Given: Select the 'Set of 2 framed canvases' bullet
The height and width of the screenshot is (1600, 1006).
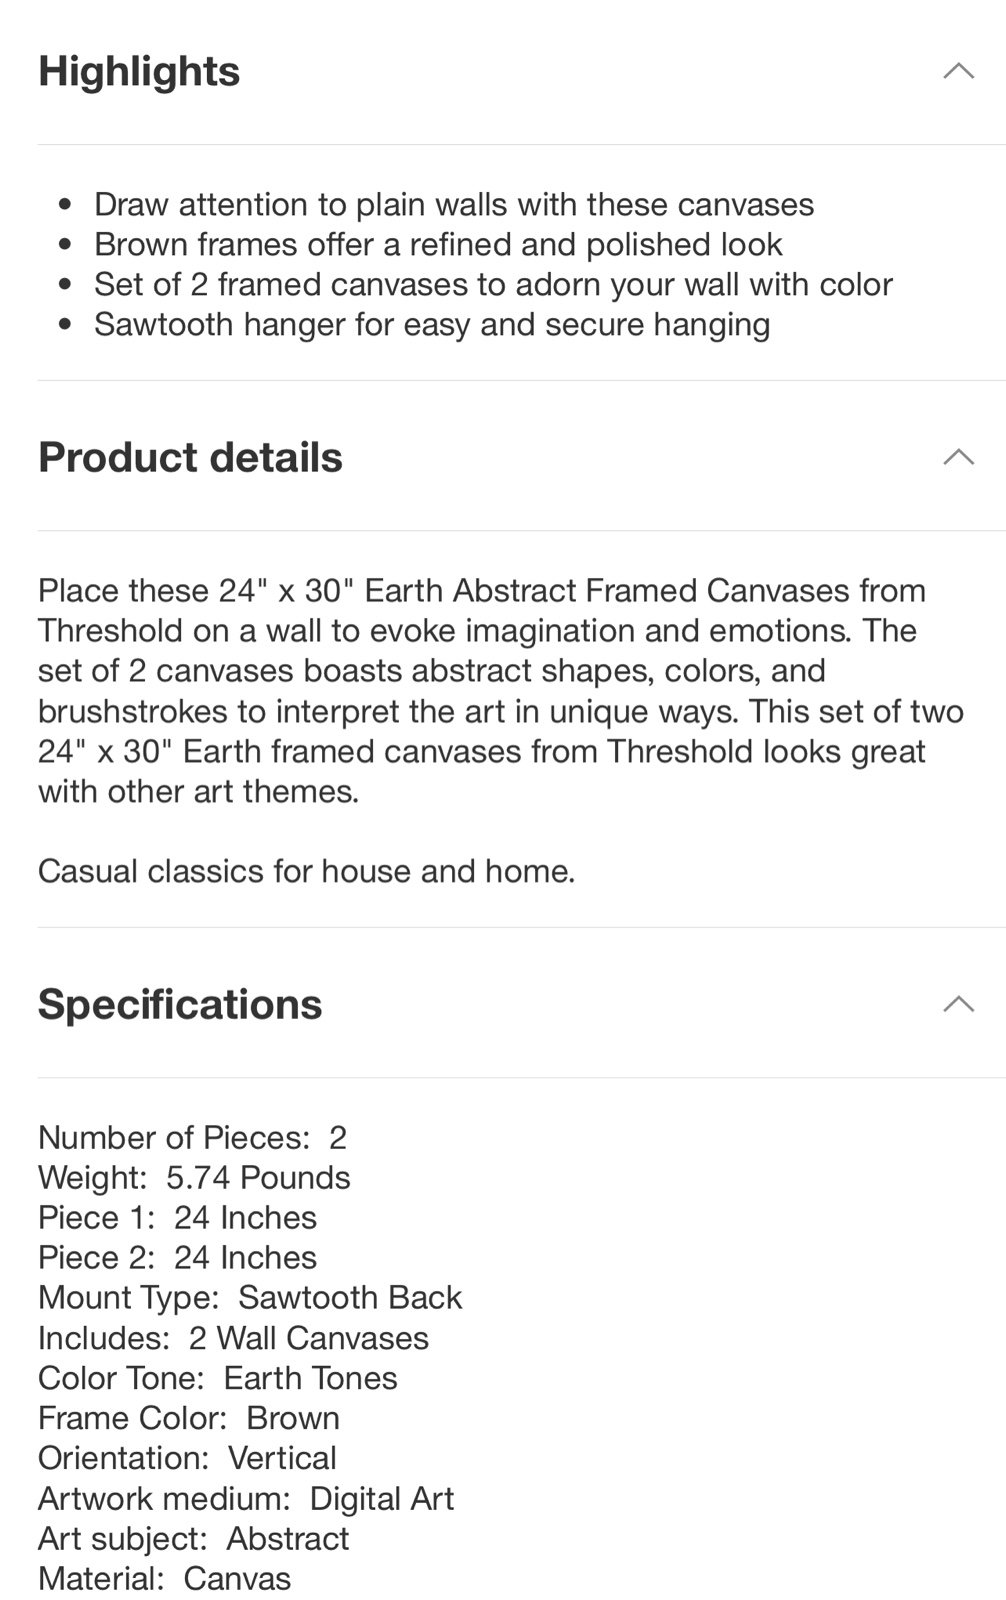Looking at the screenshot, I should (493, 284).
